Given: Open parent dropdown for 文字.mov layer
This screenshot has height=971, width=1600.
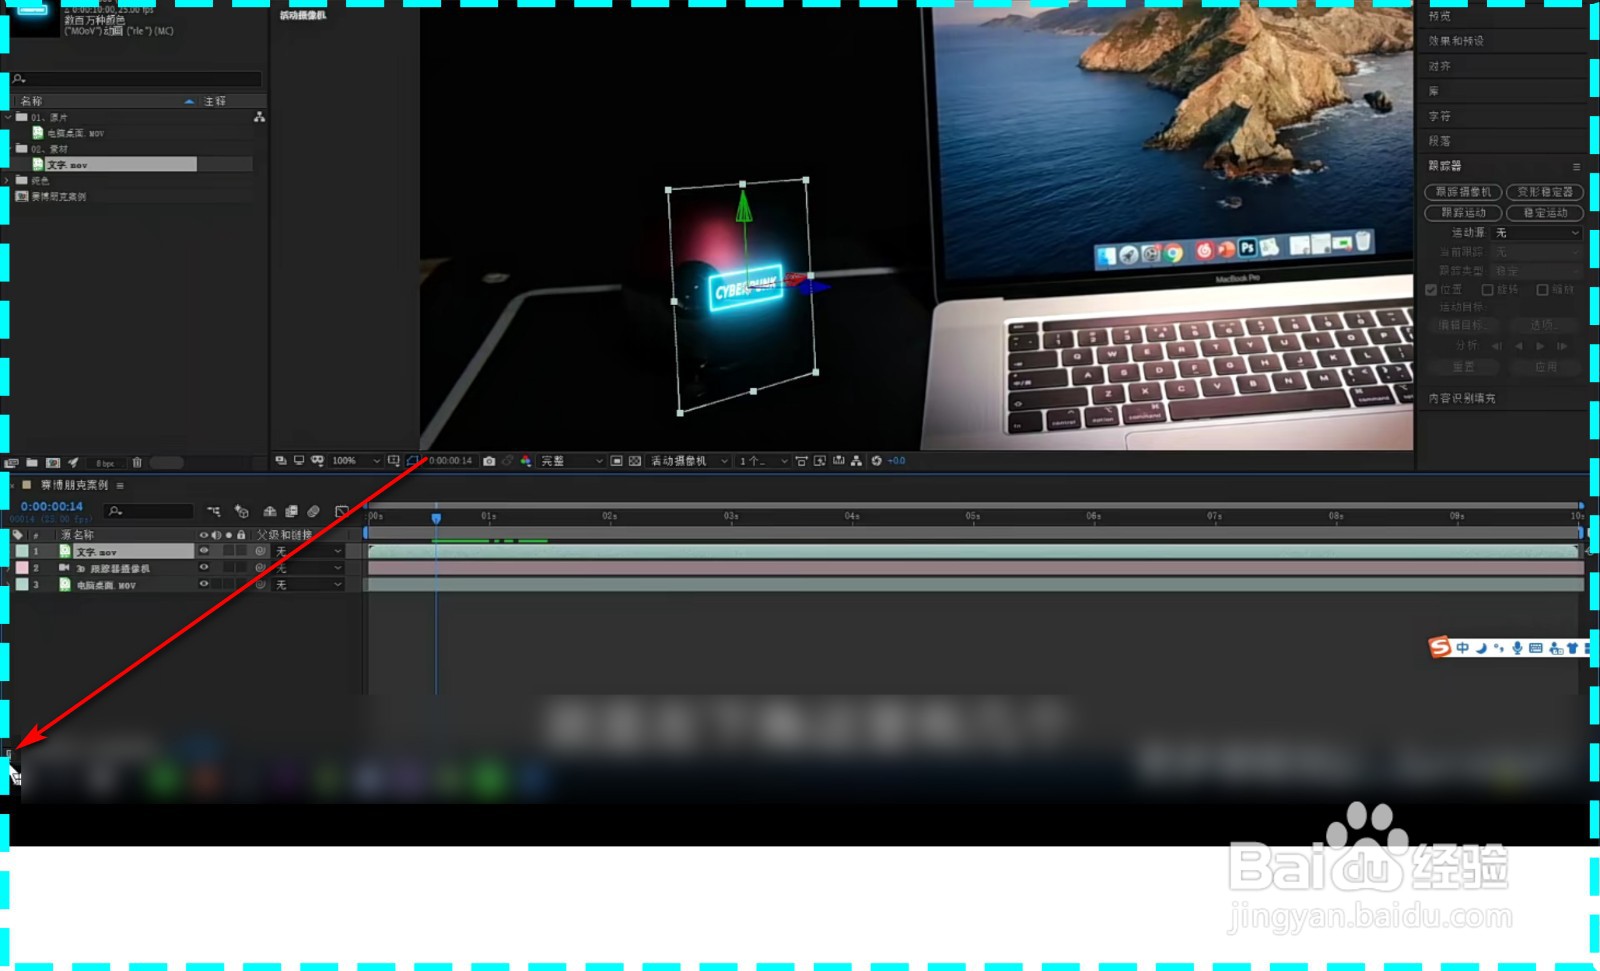Looking at the screenshot, I should click(x=308, y=551).
